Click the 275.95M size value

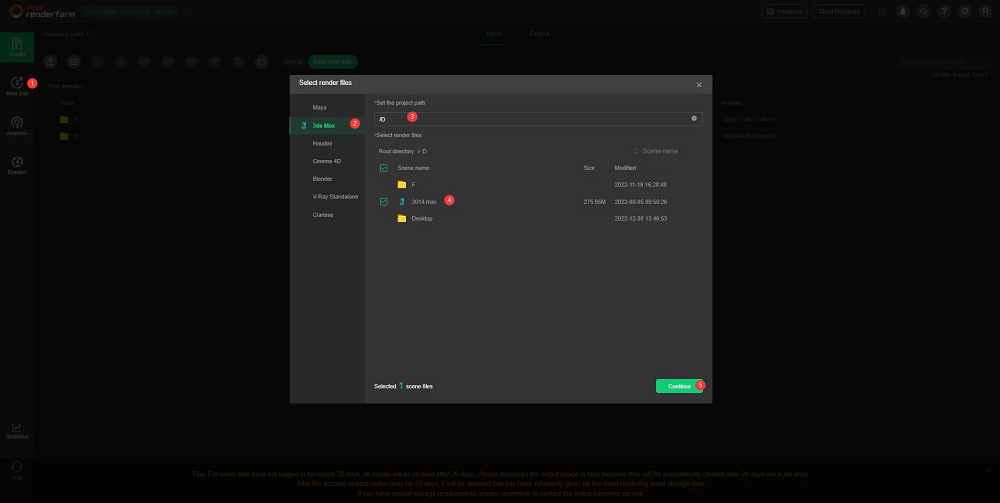pyautogui.click(x=594, y=201)
